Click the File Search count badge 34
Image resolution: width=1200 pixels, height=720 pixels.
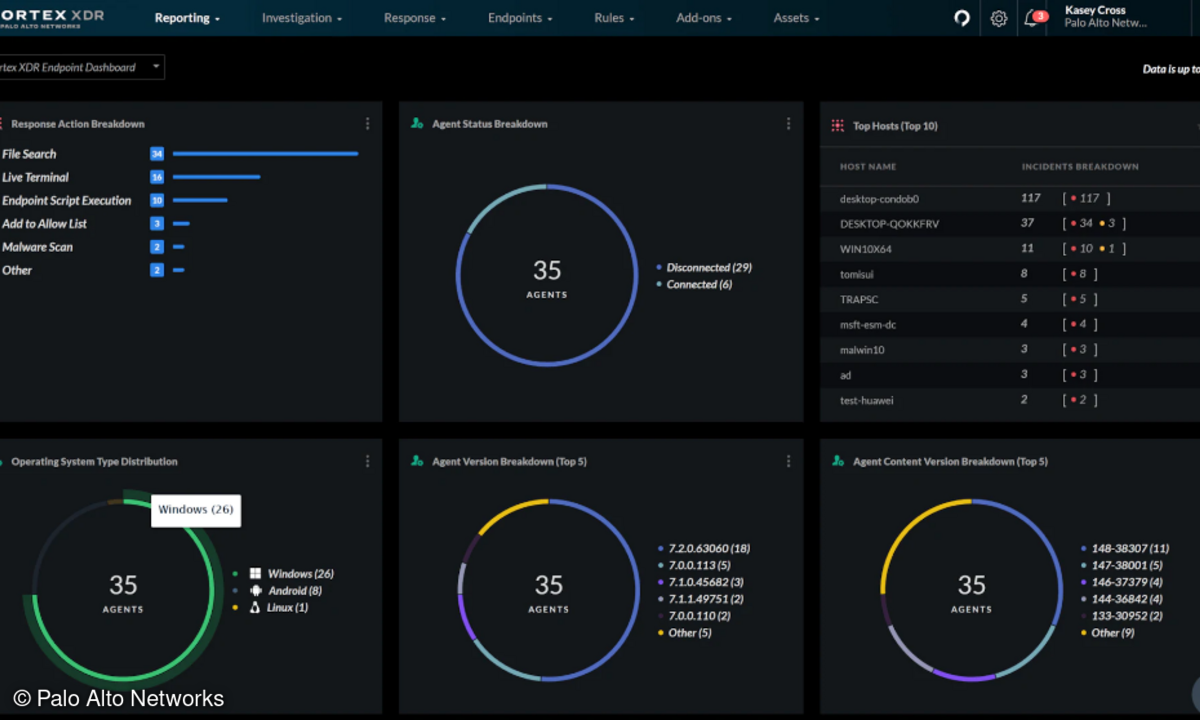tap(157, 154)
